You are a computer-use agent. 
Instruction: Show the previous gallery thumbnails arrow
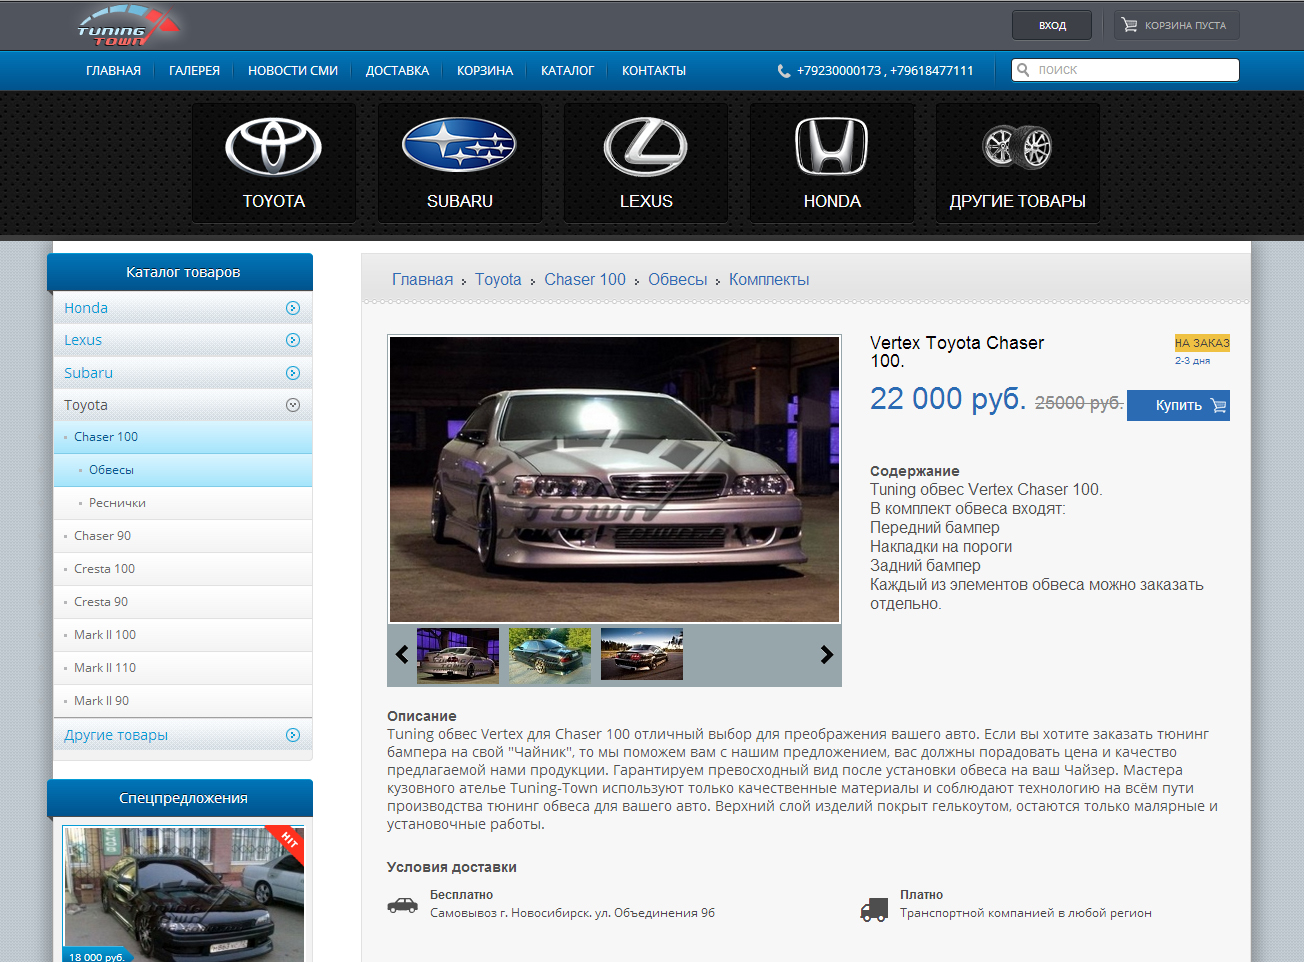[402, 655]
